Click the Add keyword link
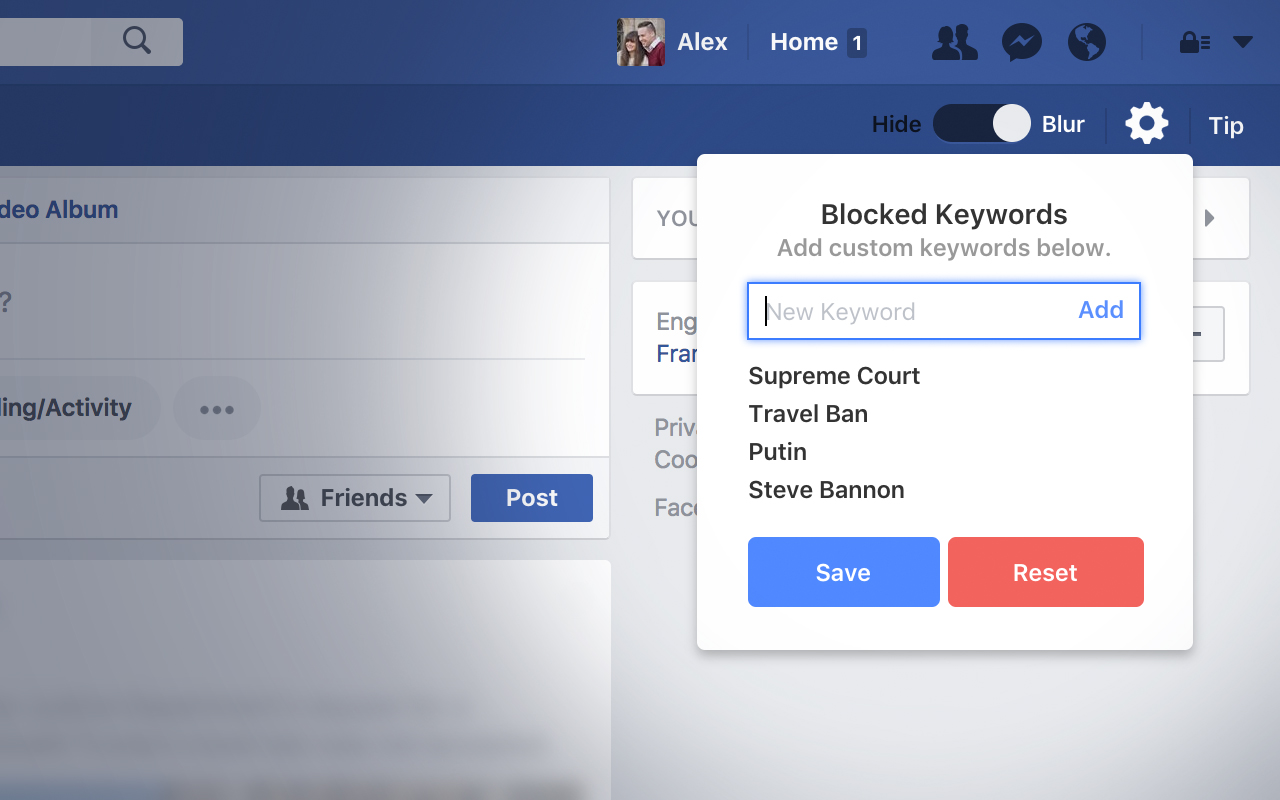The height and width of the screenshot is (800, 1280). point(1101,310)
